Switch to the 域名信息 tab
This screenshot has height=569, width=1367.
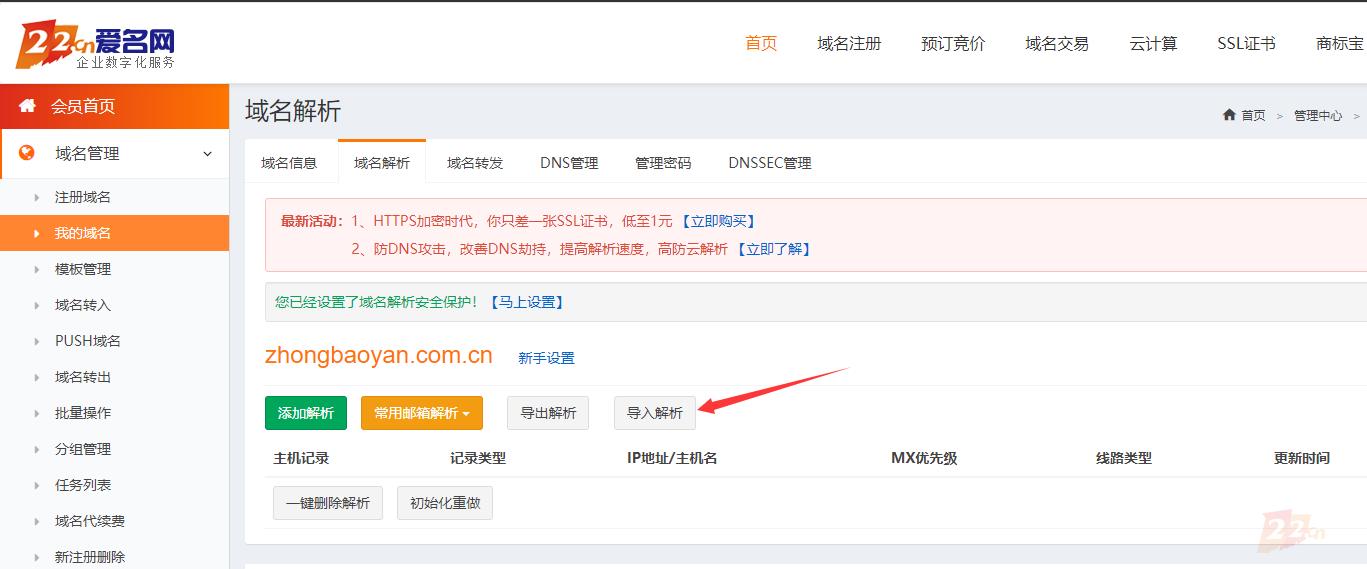289,163
